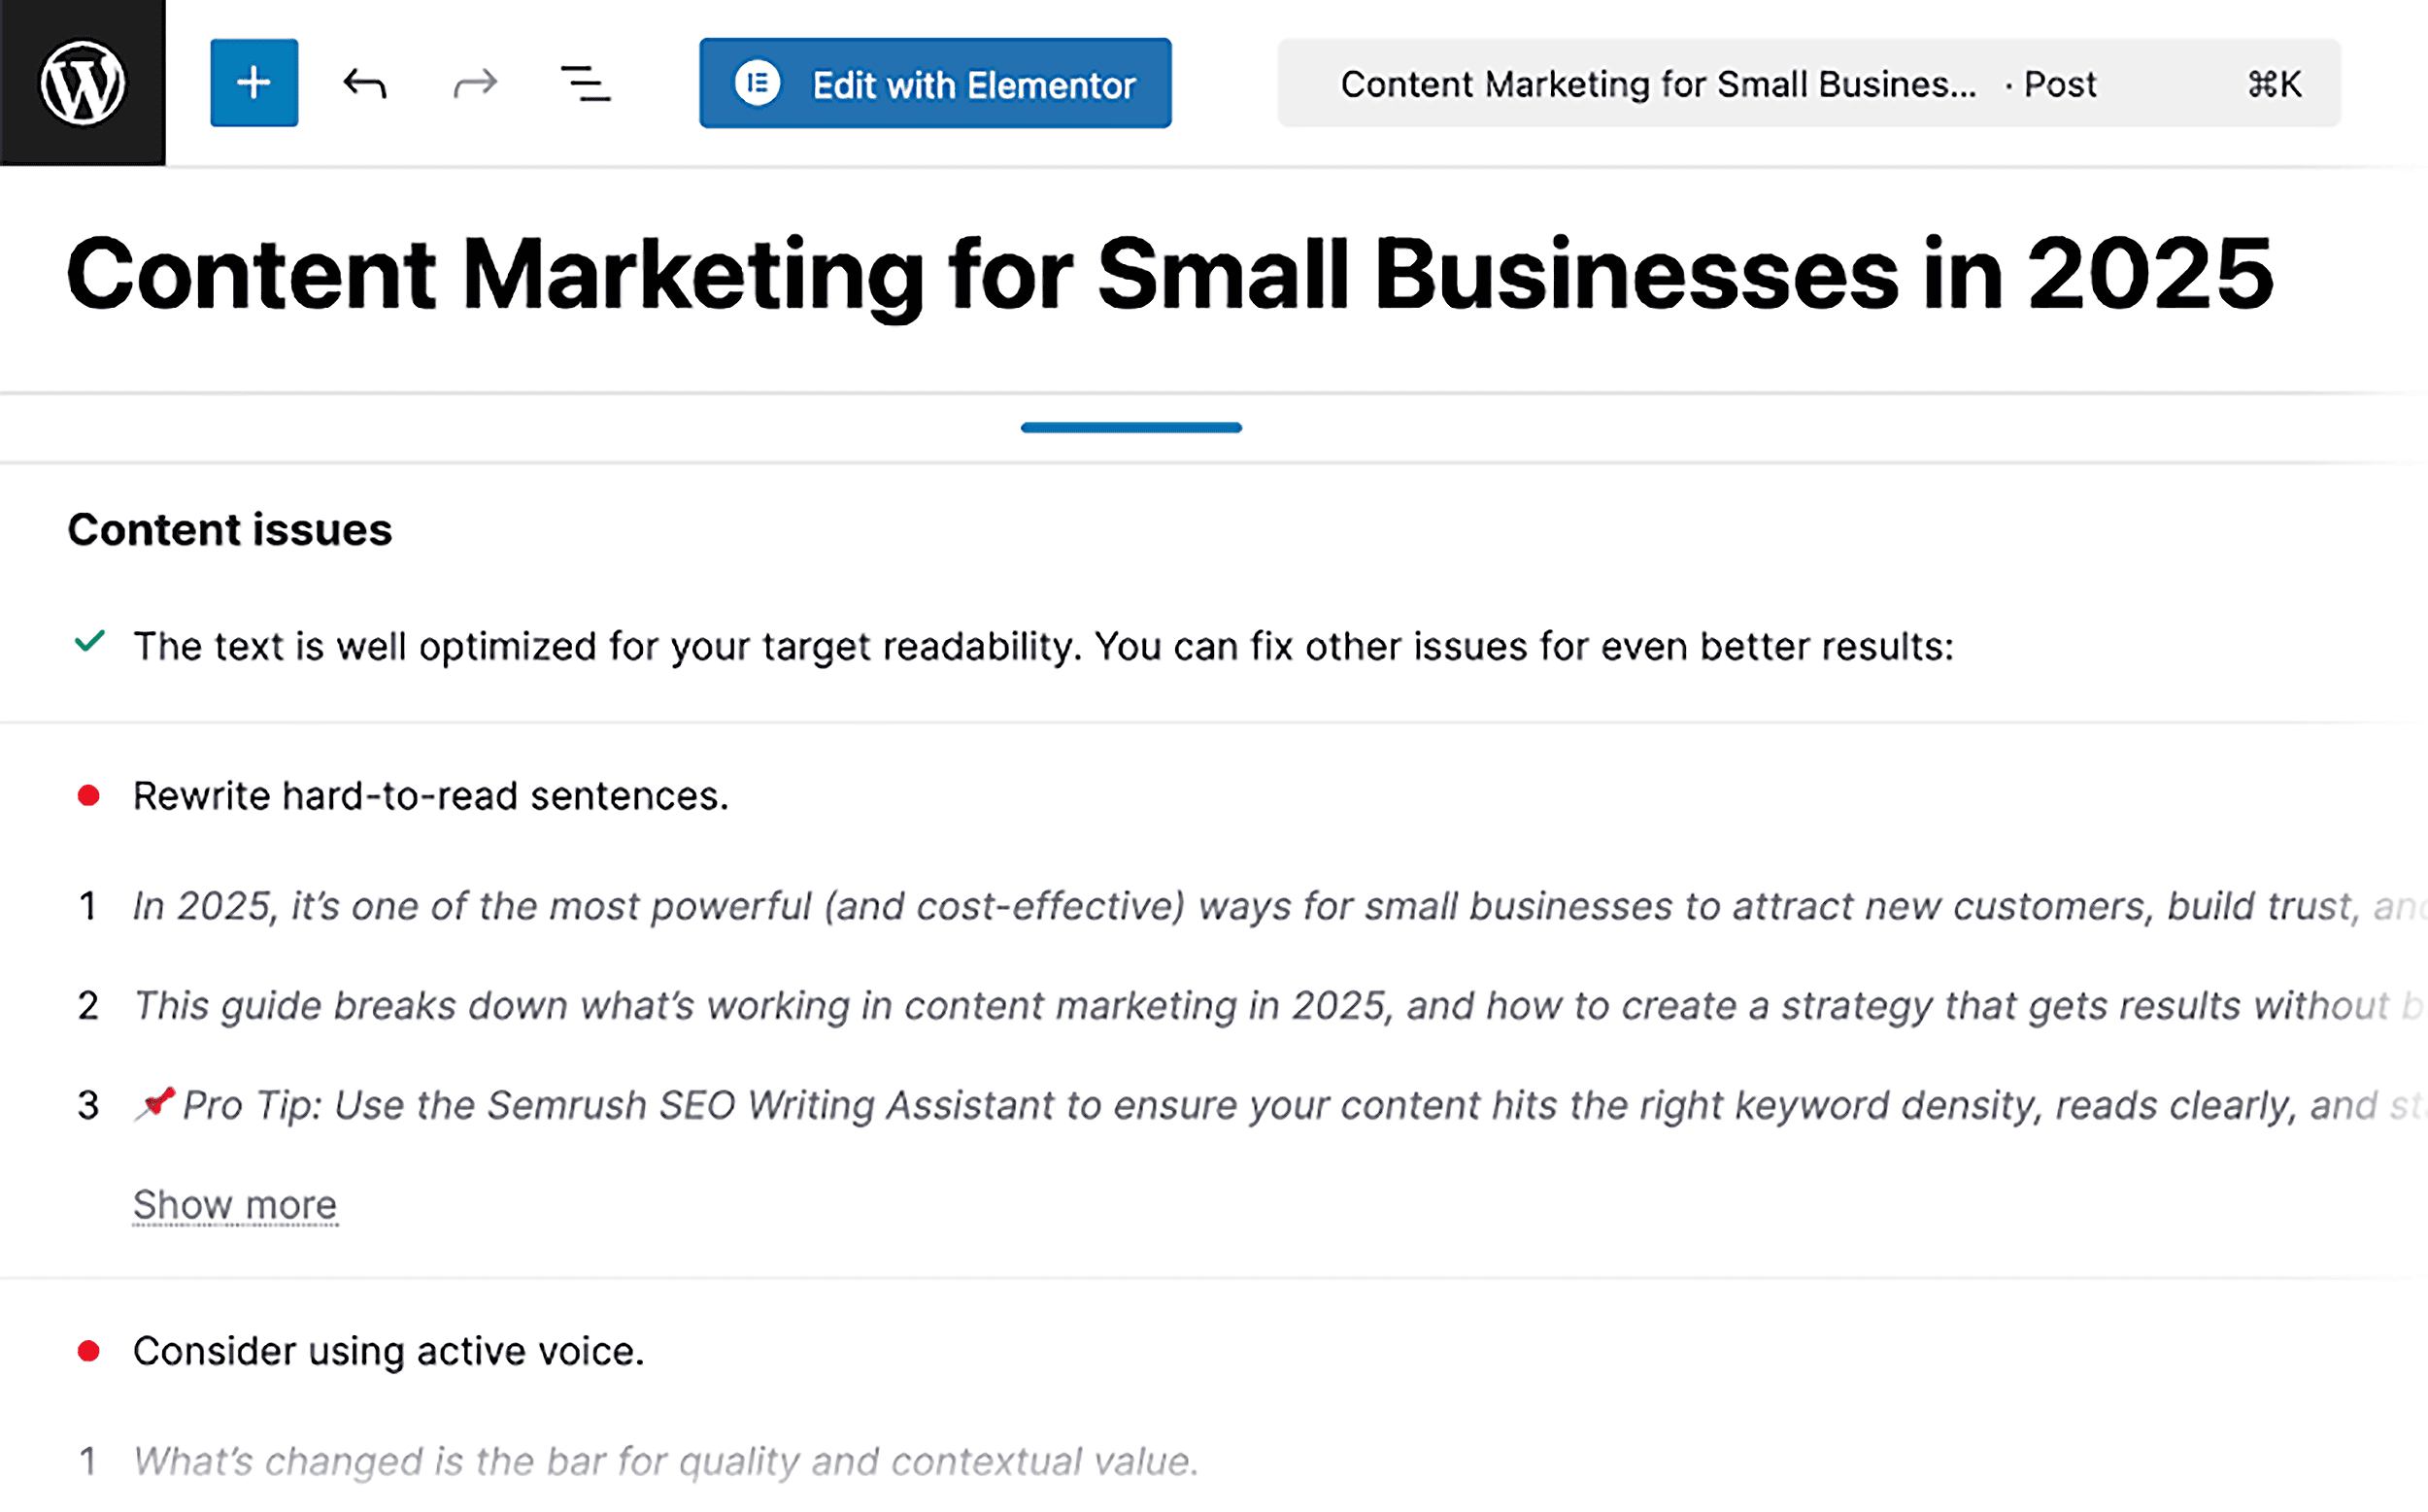Screen dimensions: 2428x1512
Task: Expand the 'Show more' sentence list
Action: click(x=234, y=1204)
